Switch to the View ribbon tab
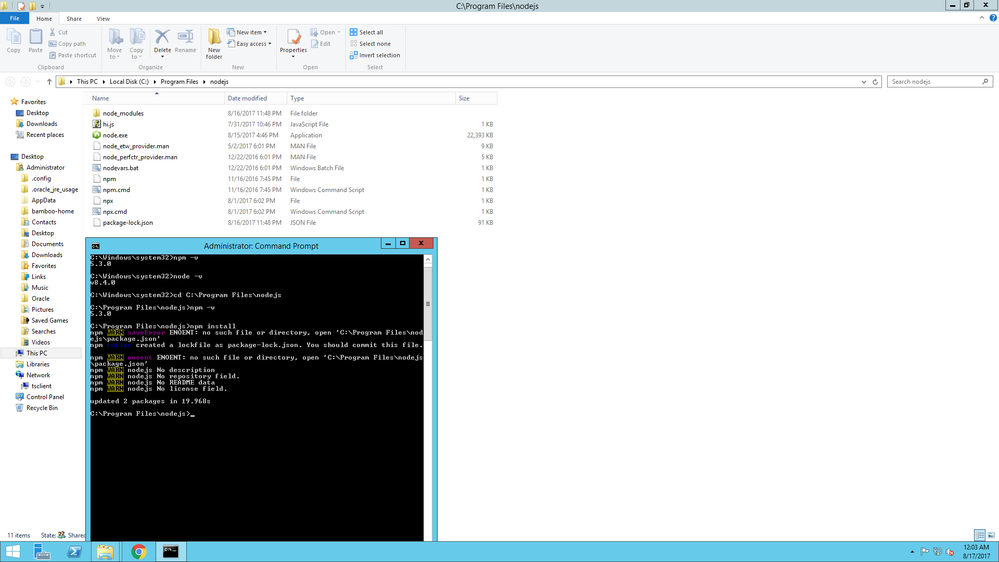Screen dimensions: 999x562 [103, 18]
